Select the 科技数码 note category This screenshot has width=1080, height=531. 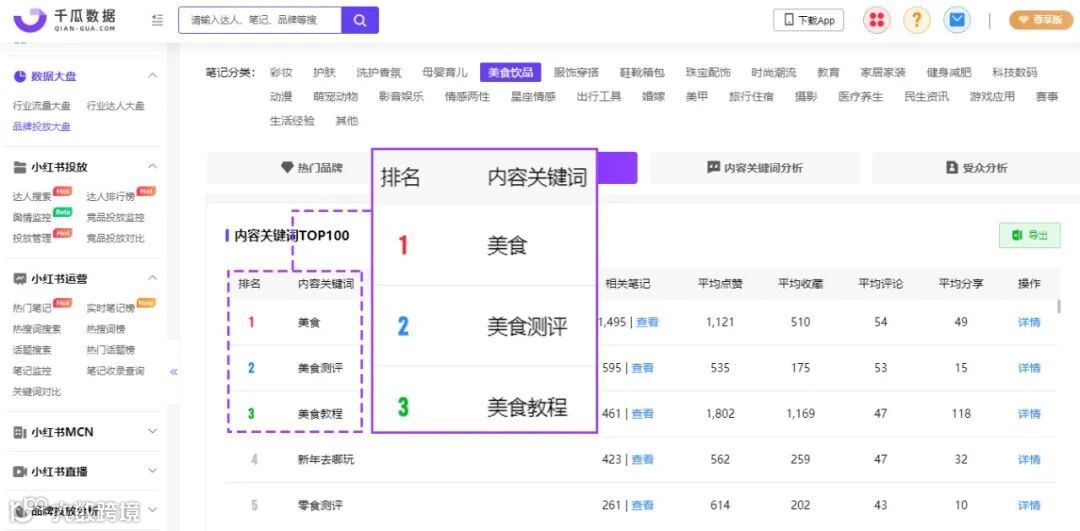1015,72
